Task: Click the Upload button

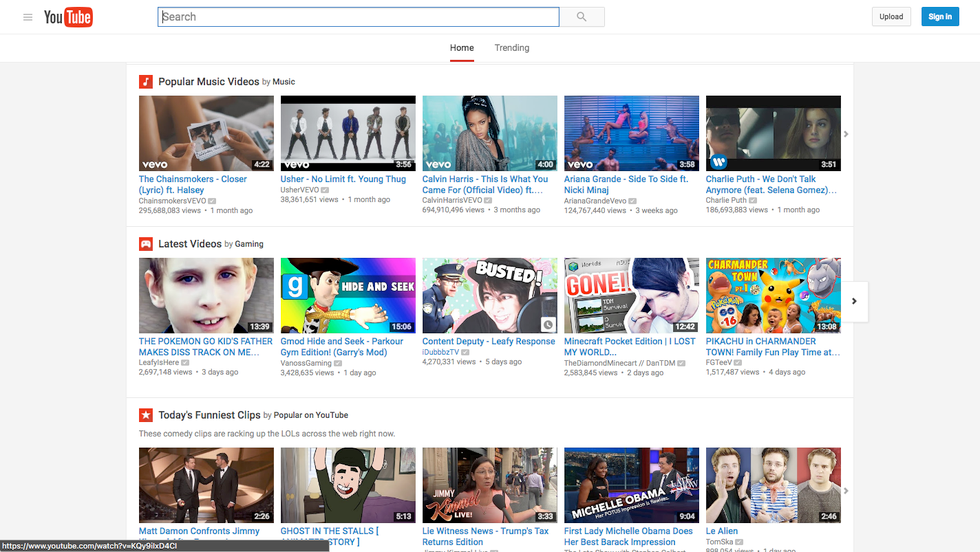Action: click(x=890, y=17)
